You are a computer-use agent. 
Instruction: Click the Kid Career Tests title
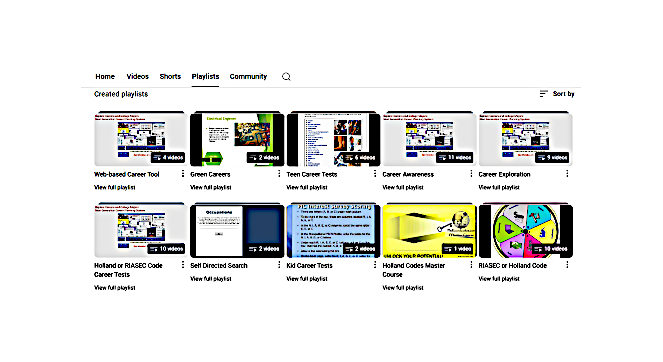(310, 266)
